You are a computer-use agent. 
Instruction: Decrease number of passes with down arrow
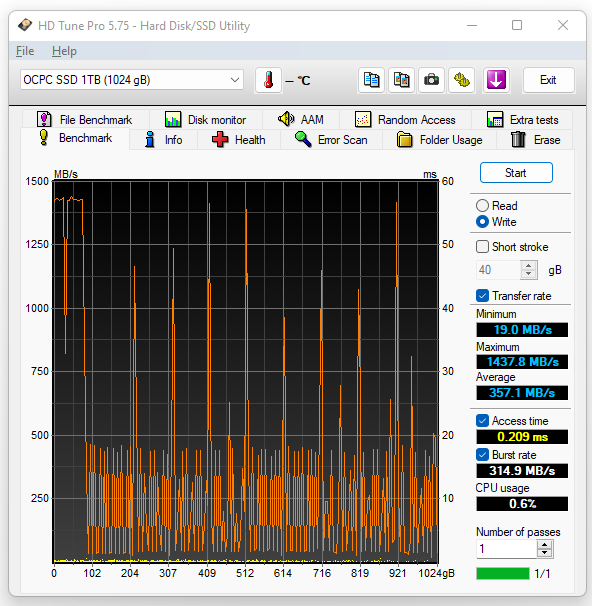pyautogui.click(x=544, y=553)
